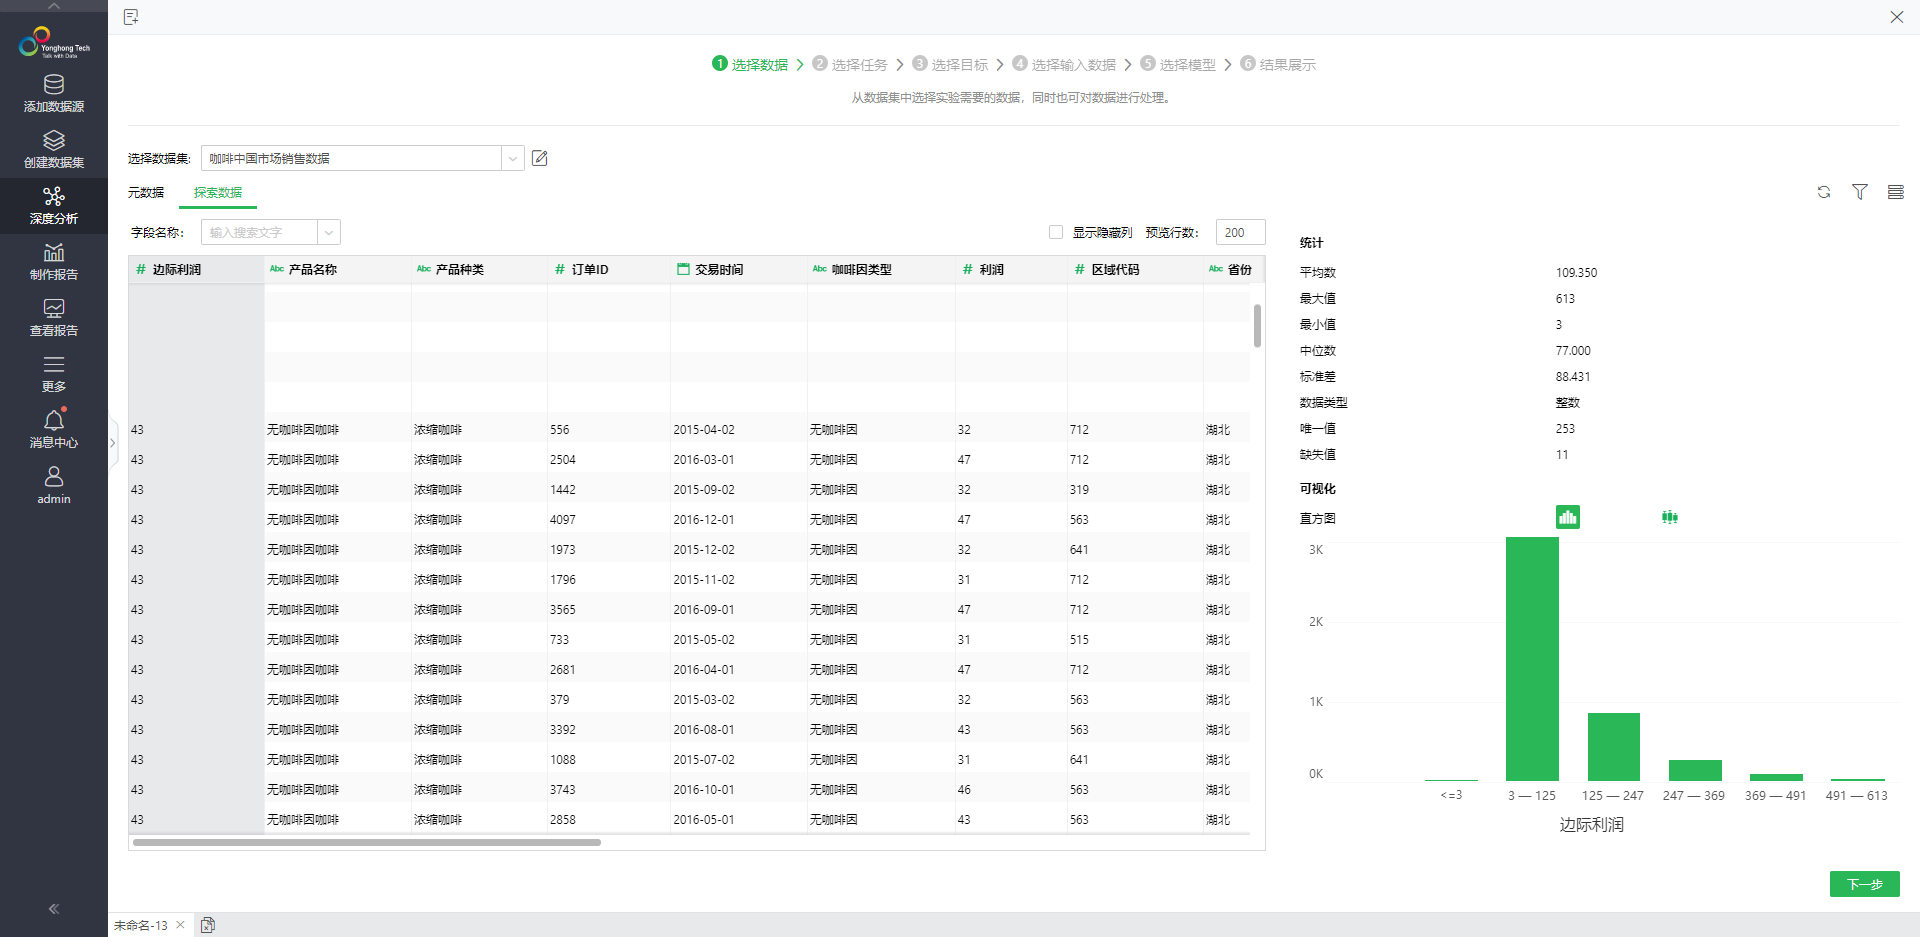Select the 交易时间 column header
The image size is (1920, 937).
pyautogui.click(x=739, y=269)
